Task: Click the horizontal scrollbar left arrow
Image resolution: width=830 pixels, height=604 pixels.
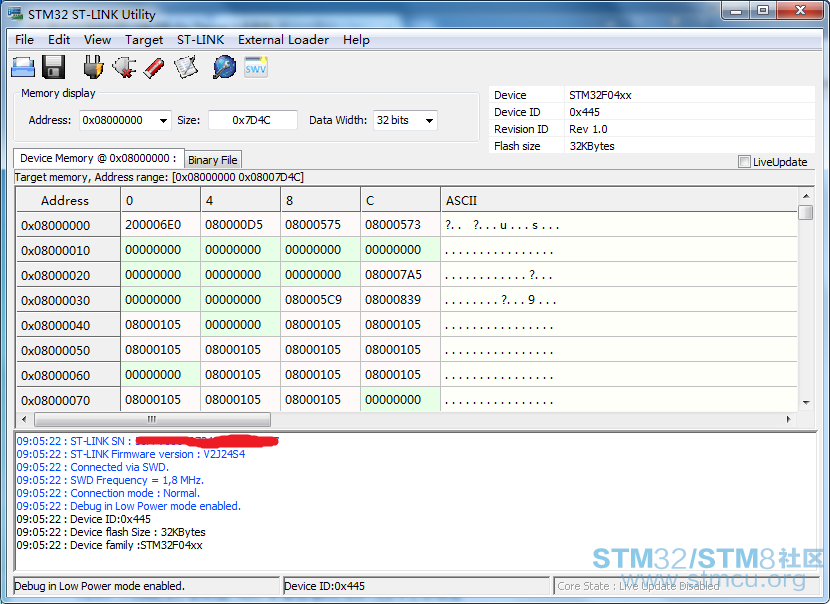Action: click(24, 419)
